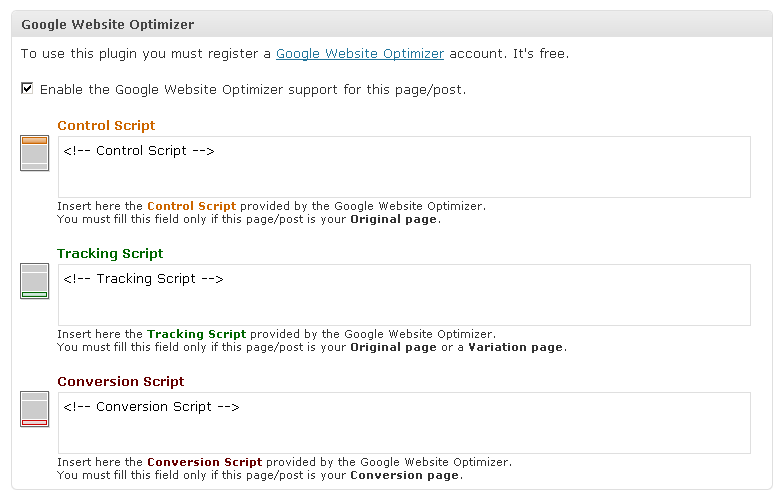Viewport: 783px width, 499px height.
Task: Click the orange Control Script heading
Action: (x=106, y=126)
